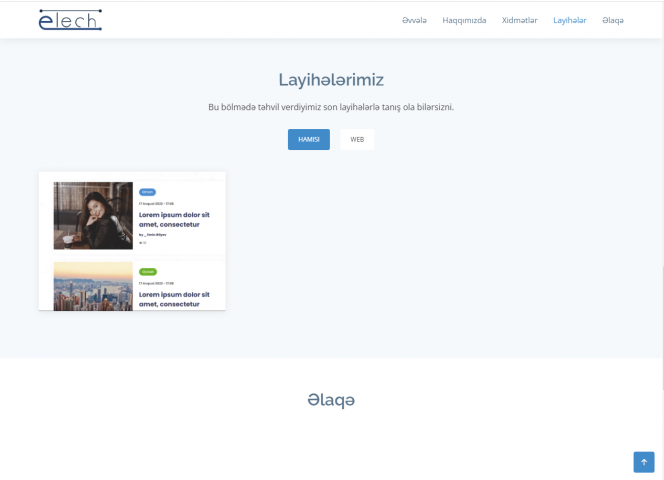Image resolution: width=664 pixels, height=480 pixels.
Task: Filter projects with the HAMISI button
Action: pyautogui.click(x=309, y=139)
